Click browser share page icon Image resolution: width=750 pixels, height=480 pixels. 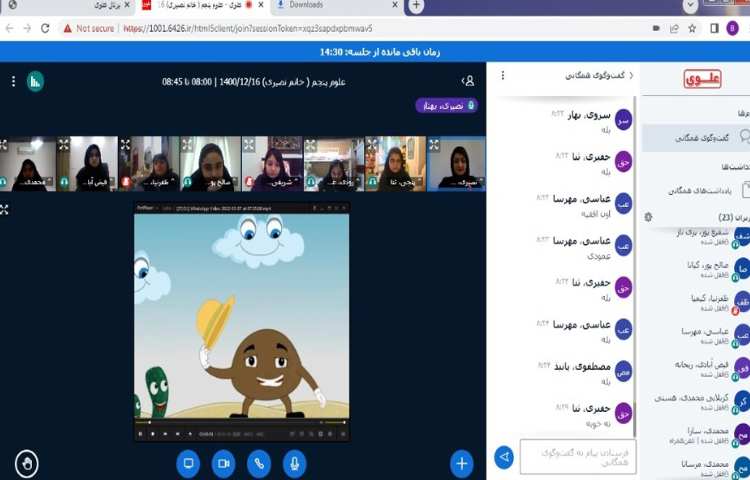pyautogui.click(x=674, y=29)
